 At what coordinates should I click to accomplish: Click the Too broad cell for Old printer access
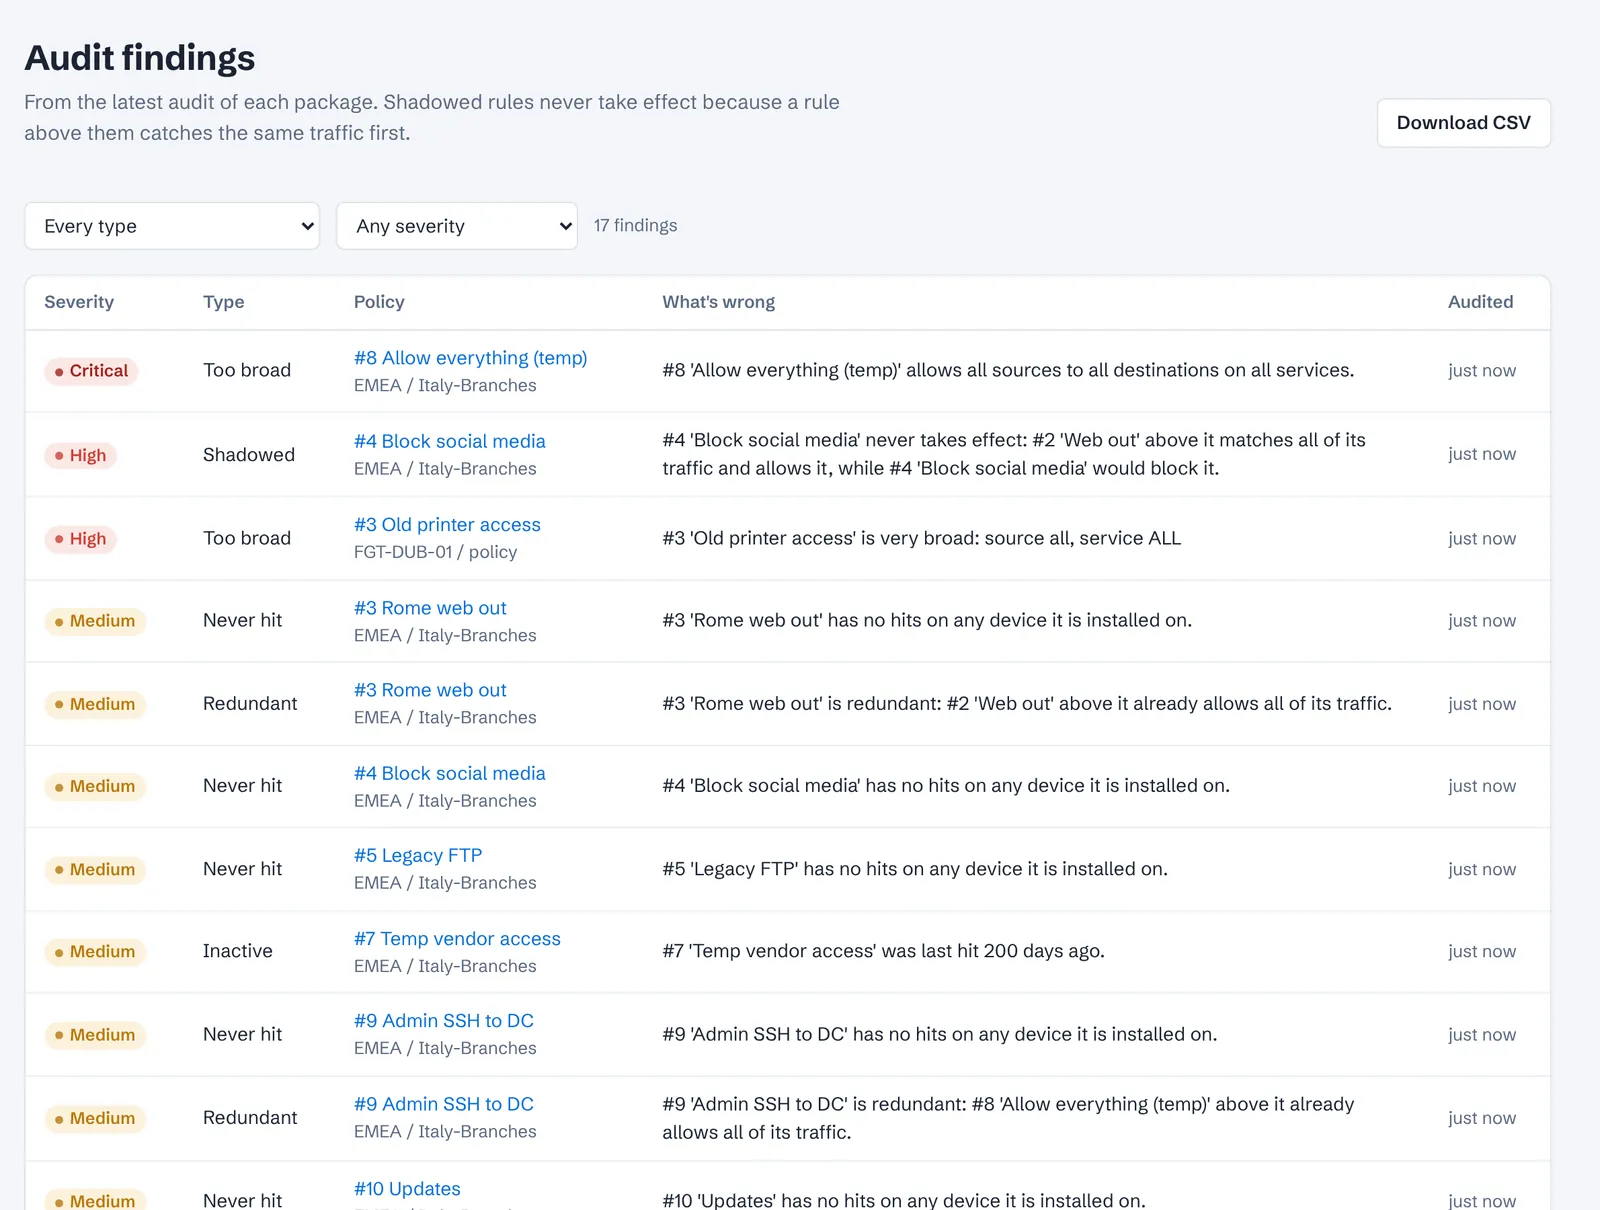[247, 538]
